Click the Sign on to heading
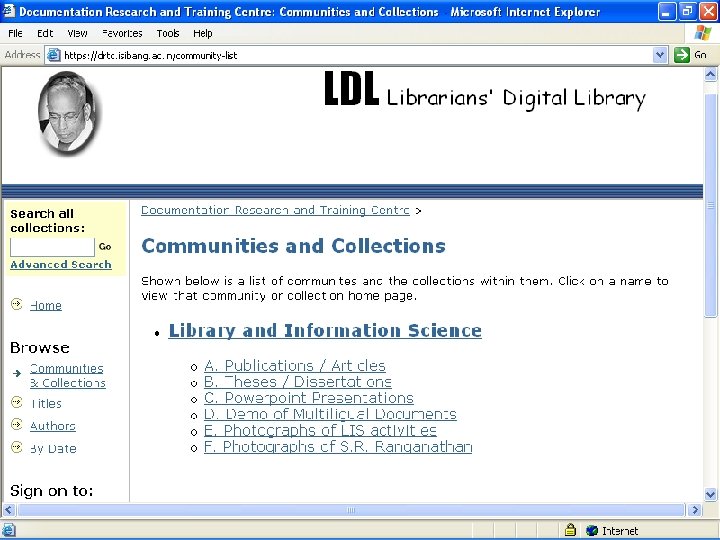Viewport: 720px width, 540px height. pos(51,491)
